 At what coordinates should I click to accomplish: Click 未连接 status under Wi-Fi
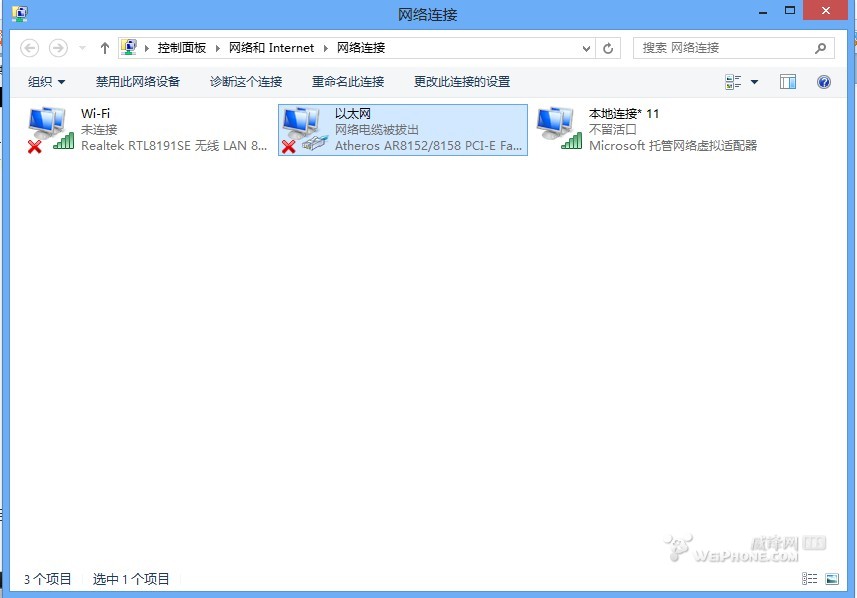(x=99, y=130)
